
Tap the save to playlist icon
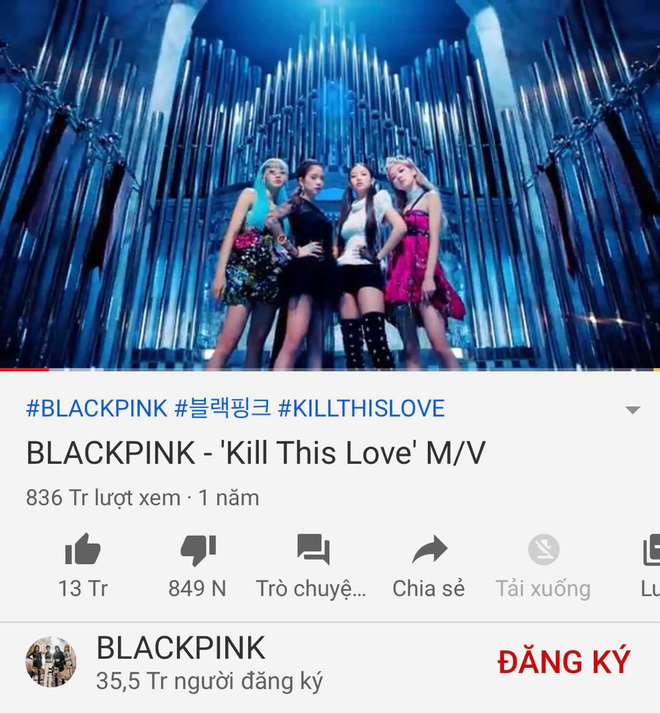tap(652, 550)
